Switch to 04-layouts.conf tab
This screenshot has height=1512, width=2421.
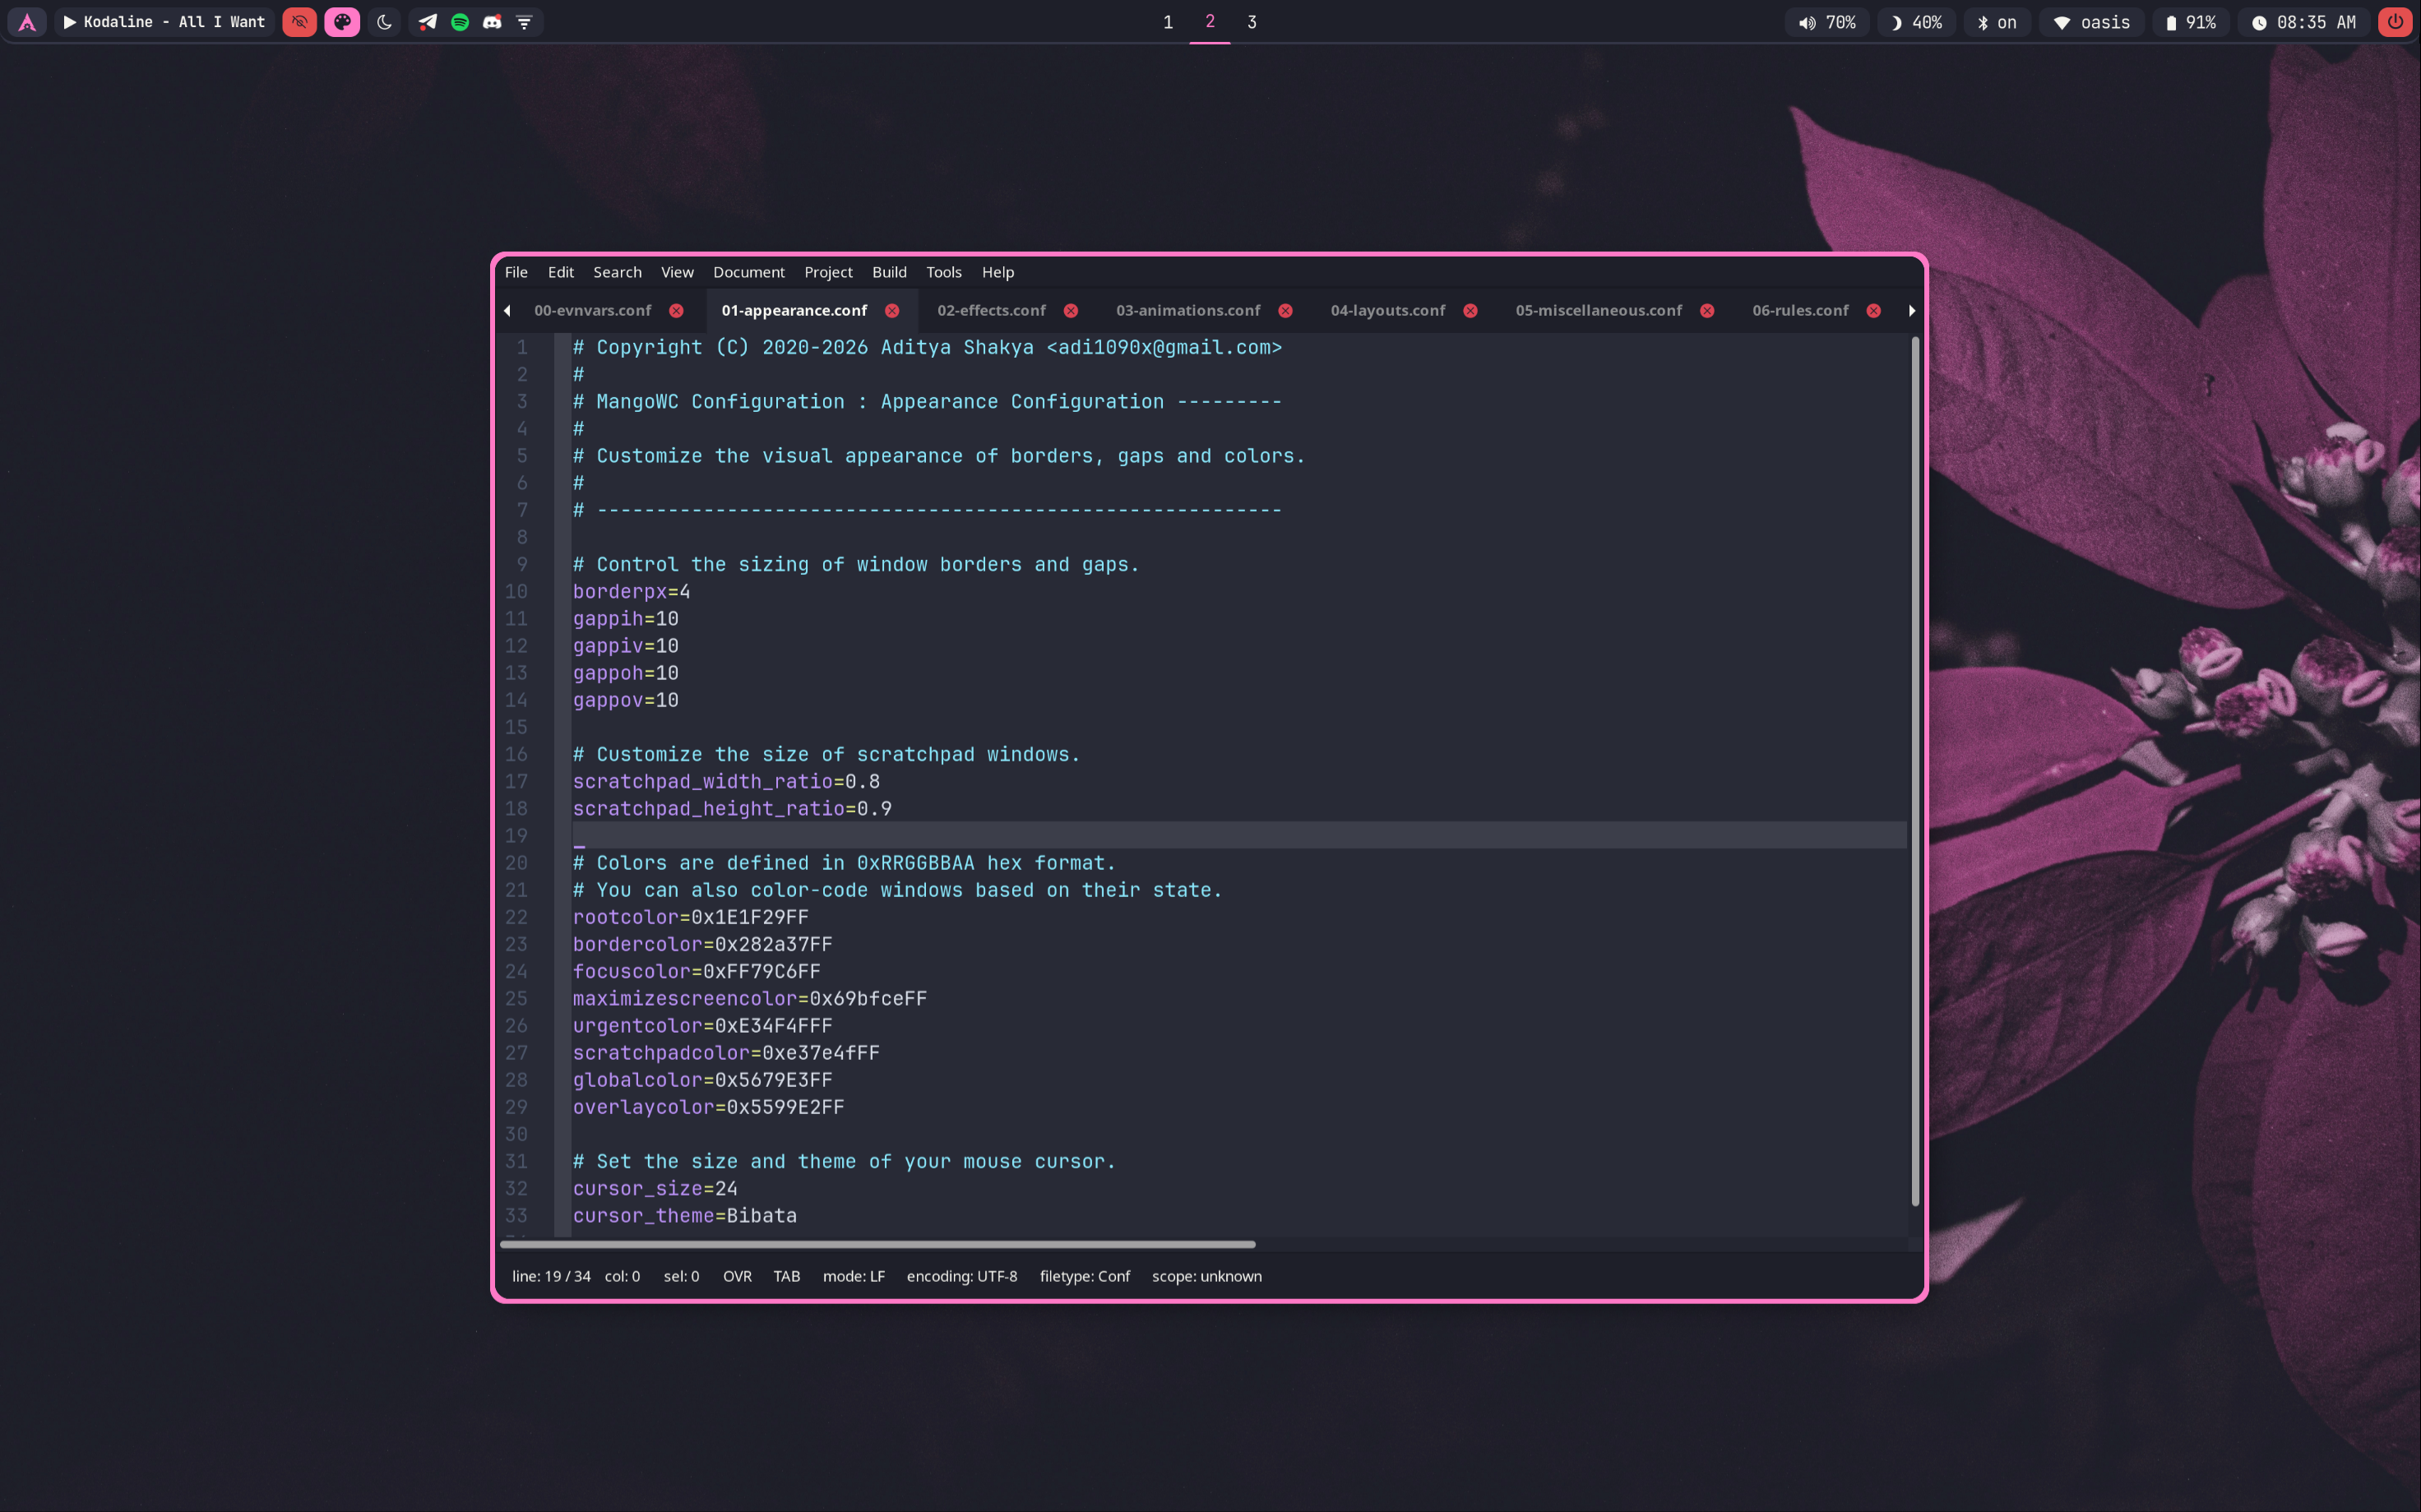[1387, 310]
